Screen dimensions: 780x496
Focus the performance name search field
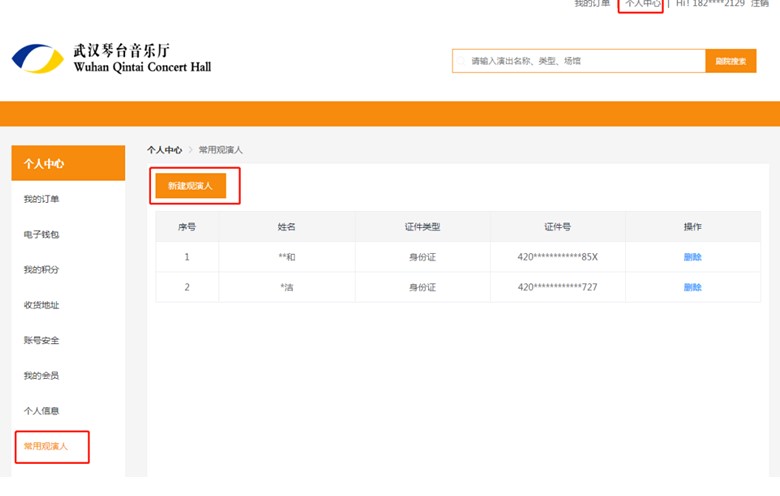[579, 61]
